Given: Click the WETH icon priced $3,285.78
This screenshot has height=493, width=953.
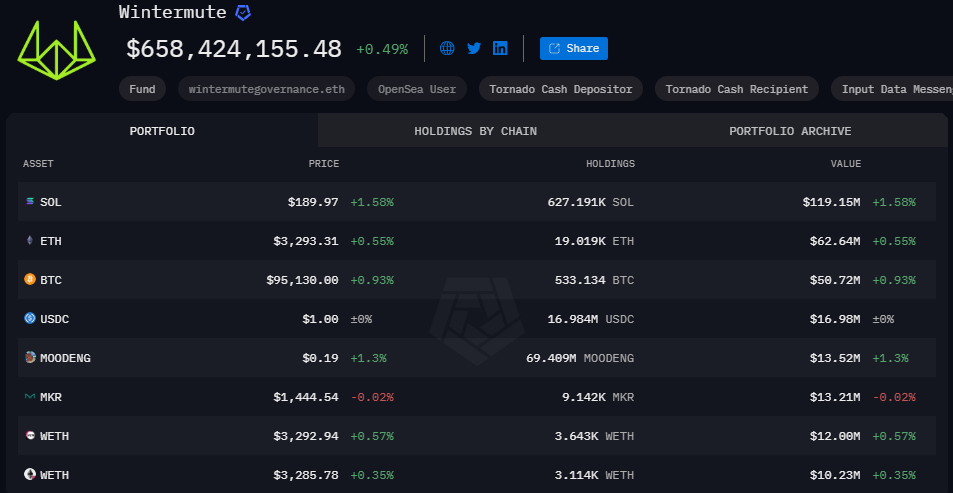Looking at the screenshot, I should pyautogui.click(x=30, y=474).
